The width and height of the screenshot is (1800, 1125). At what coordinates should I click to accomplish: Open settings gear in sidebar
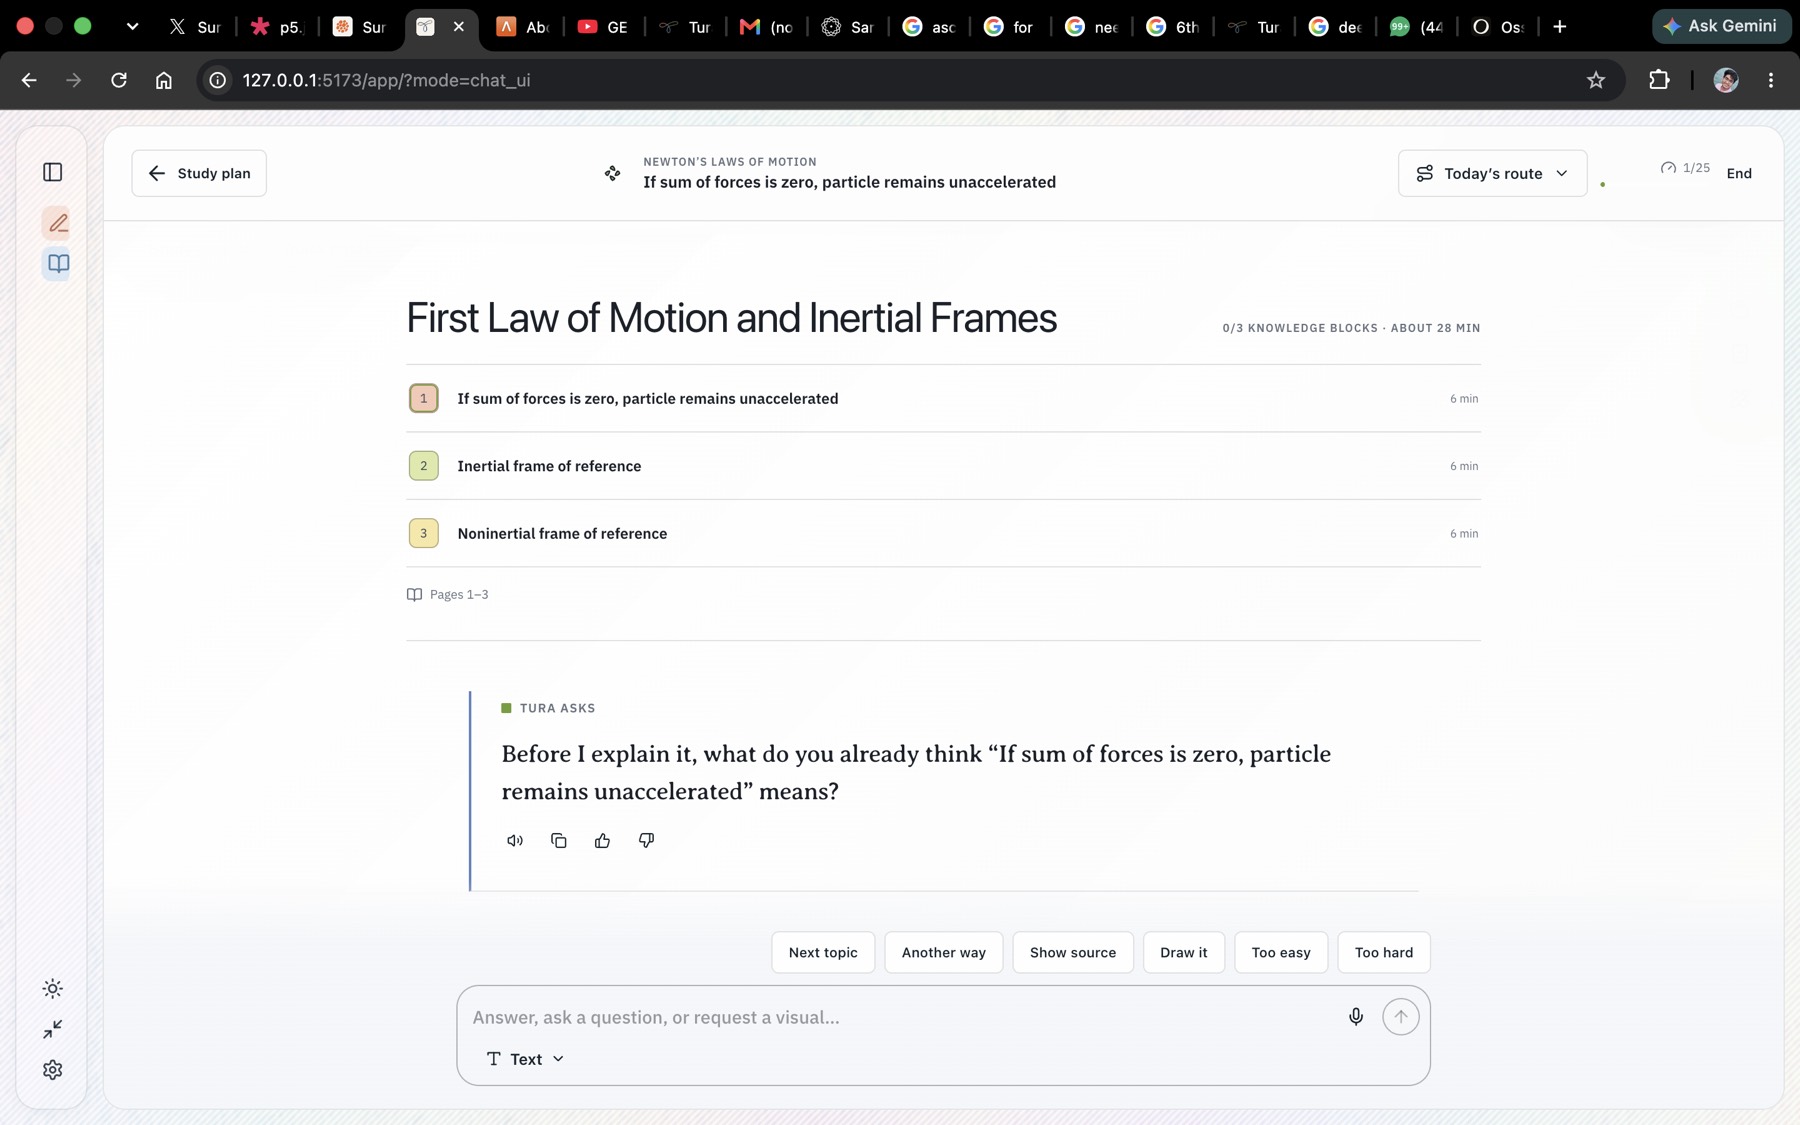coord(53,1070)
